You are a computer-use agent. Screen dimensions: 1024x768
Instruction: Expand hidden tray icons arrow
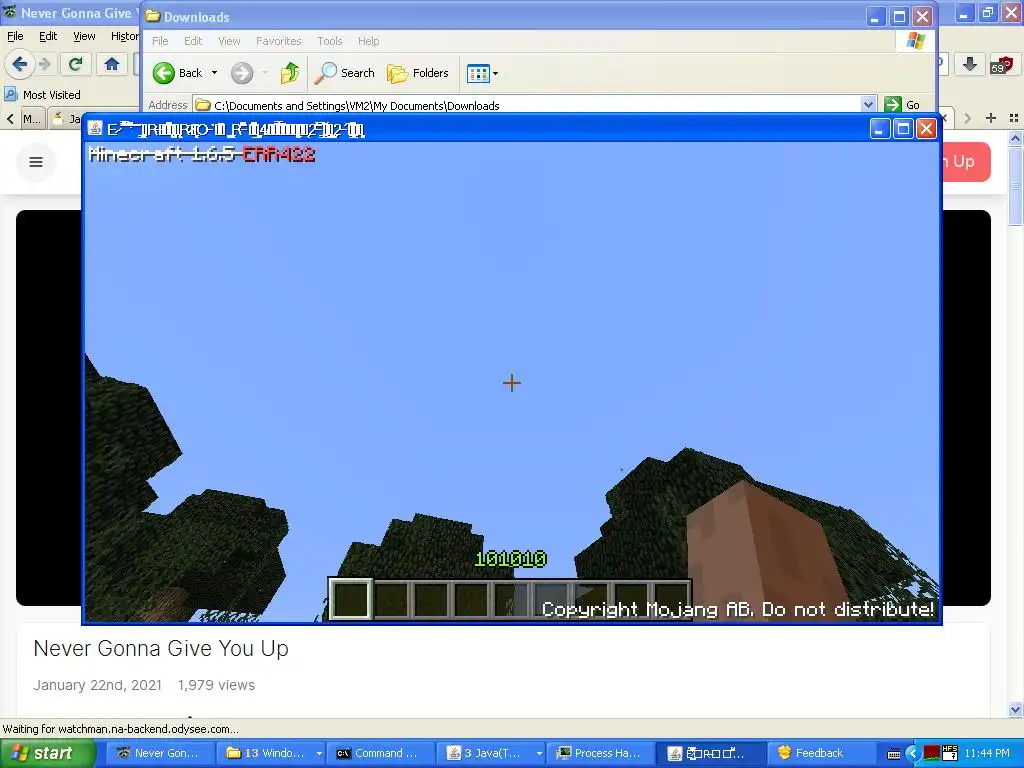click(x=912, y=754)
